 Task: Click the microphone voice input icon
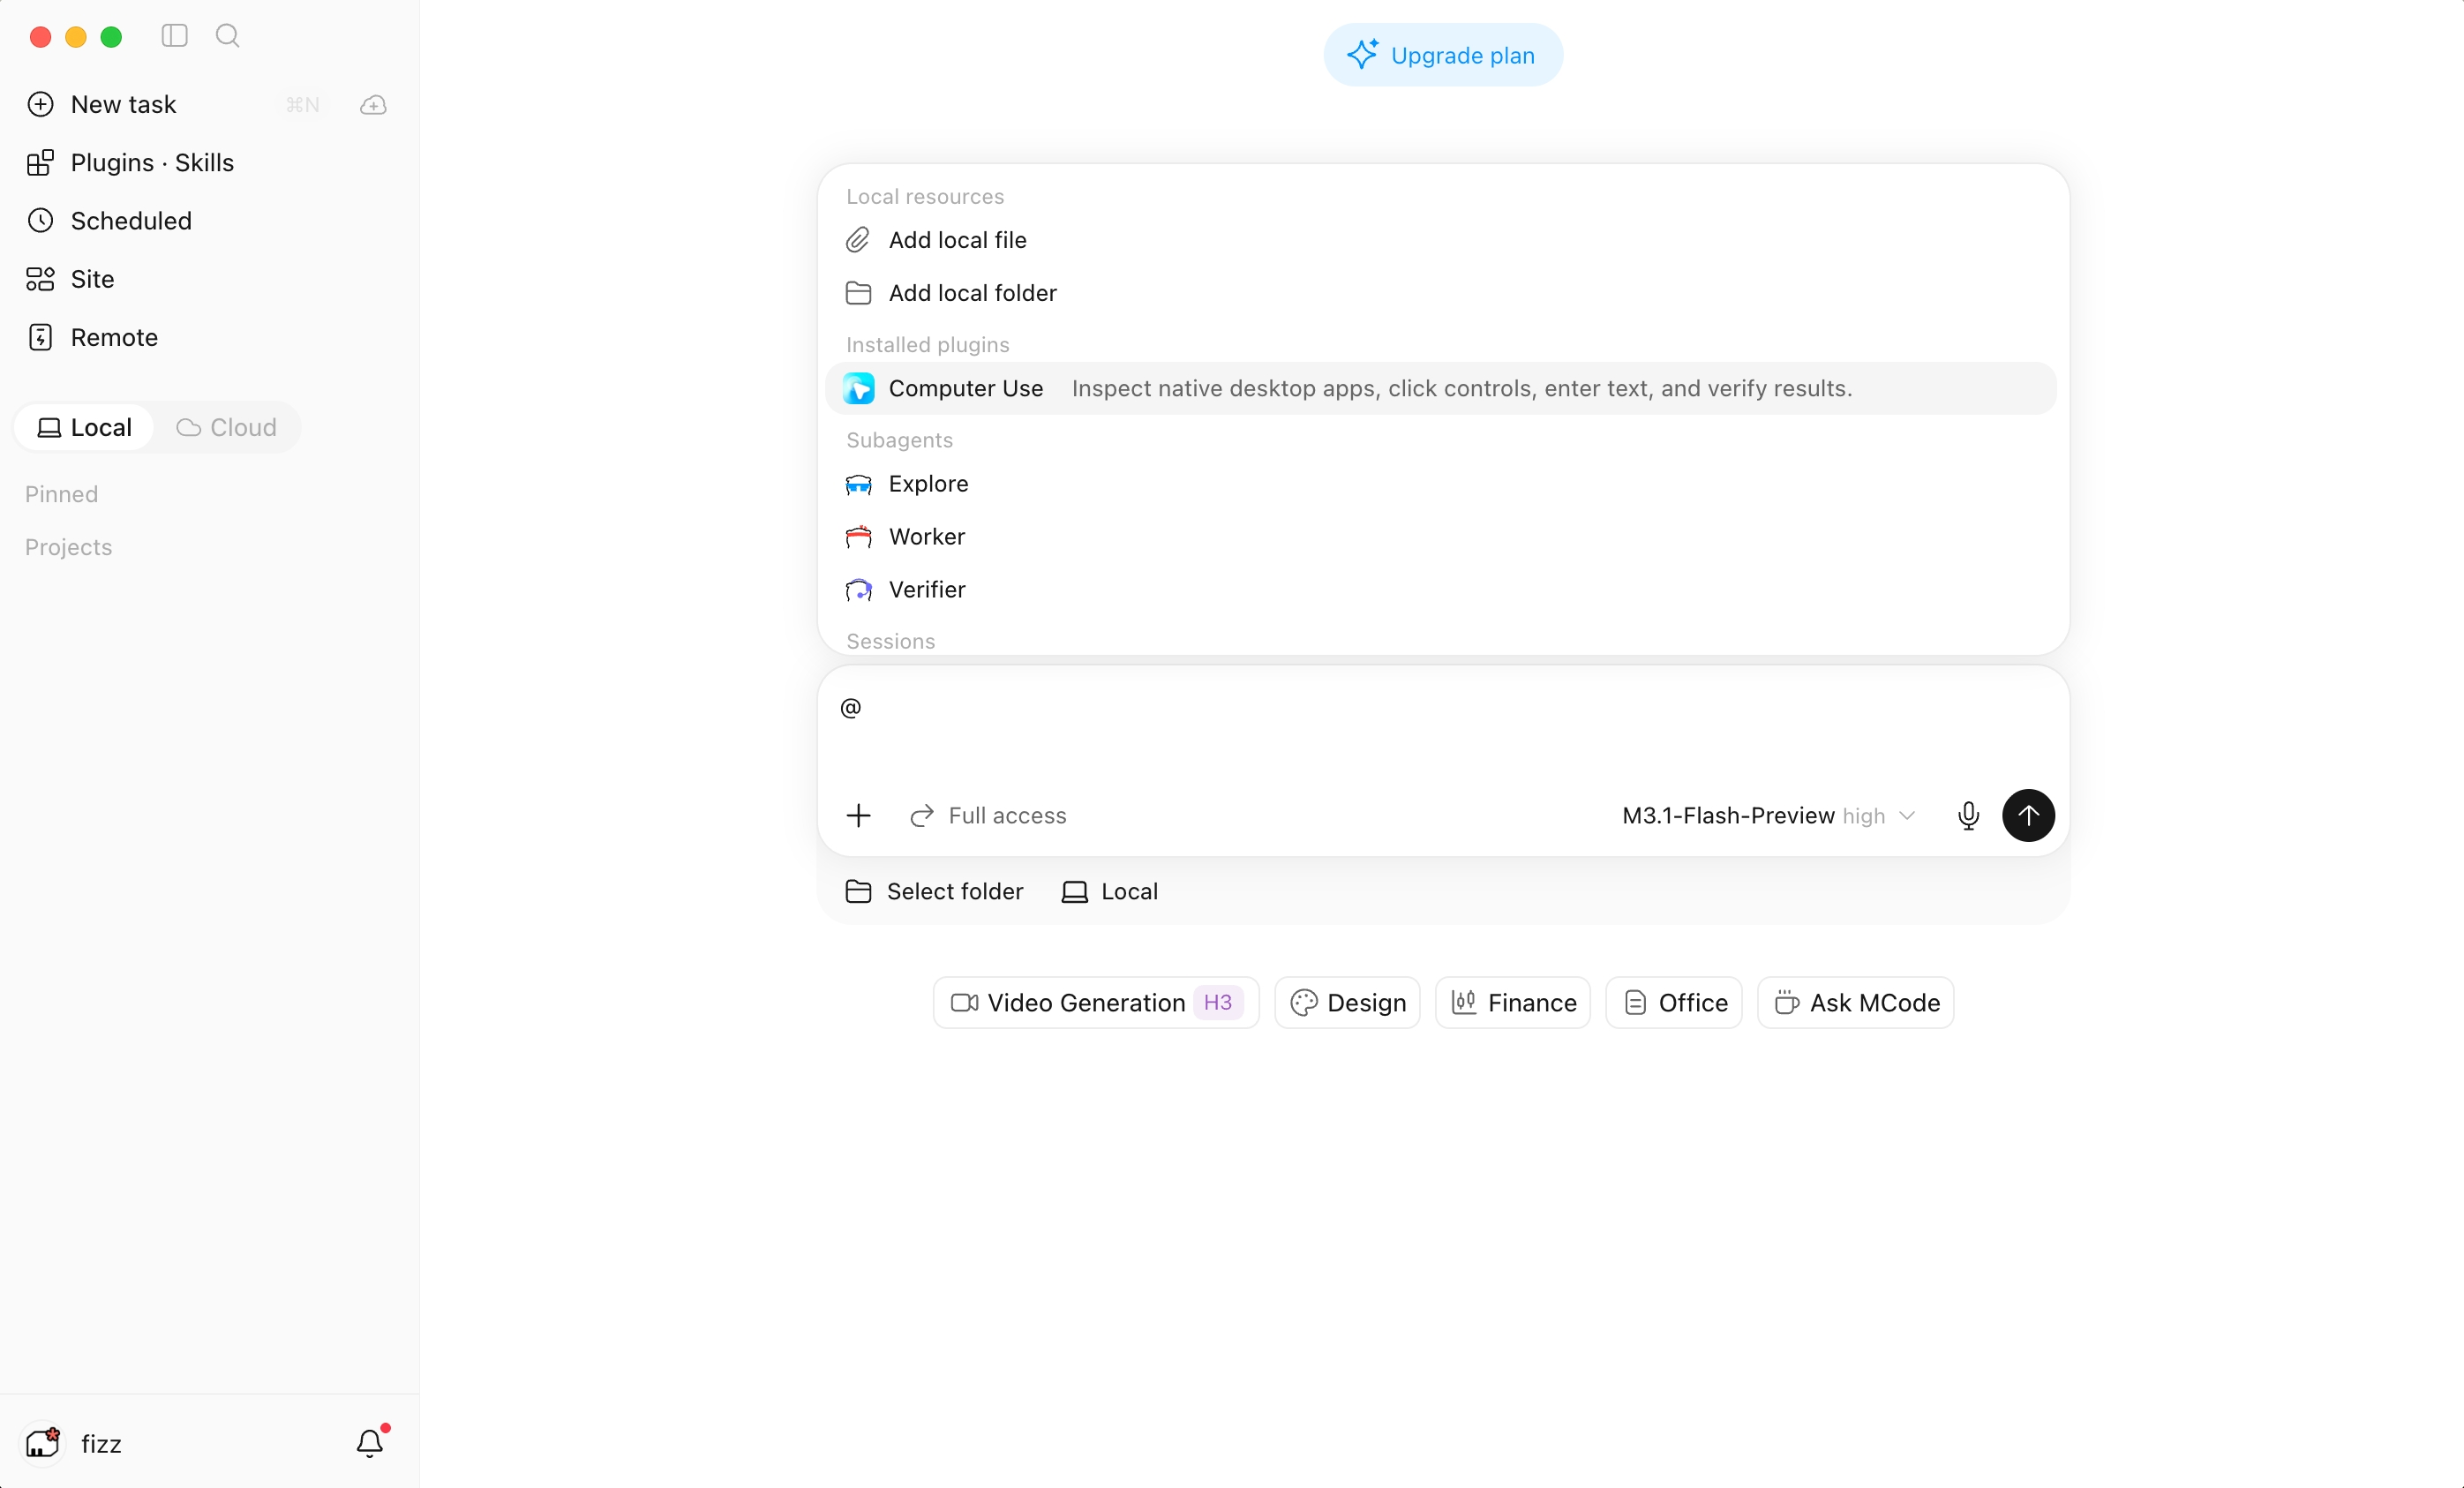1968,815
